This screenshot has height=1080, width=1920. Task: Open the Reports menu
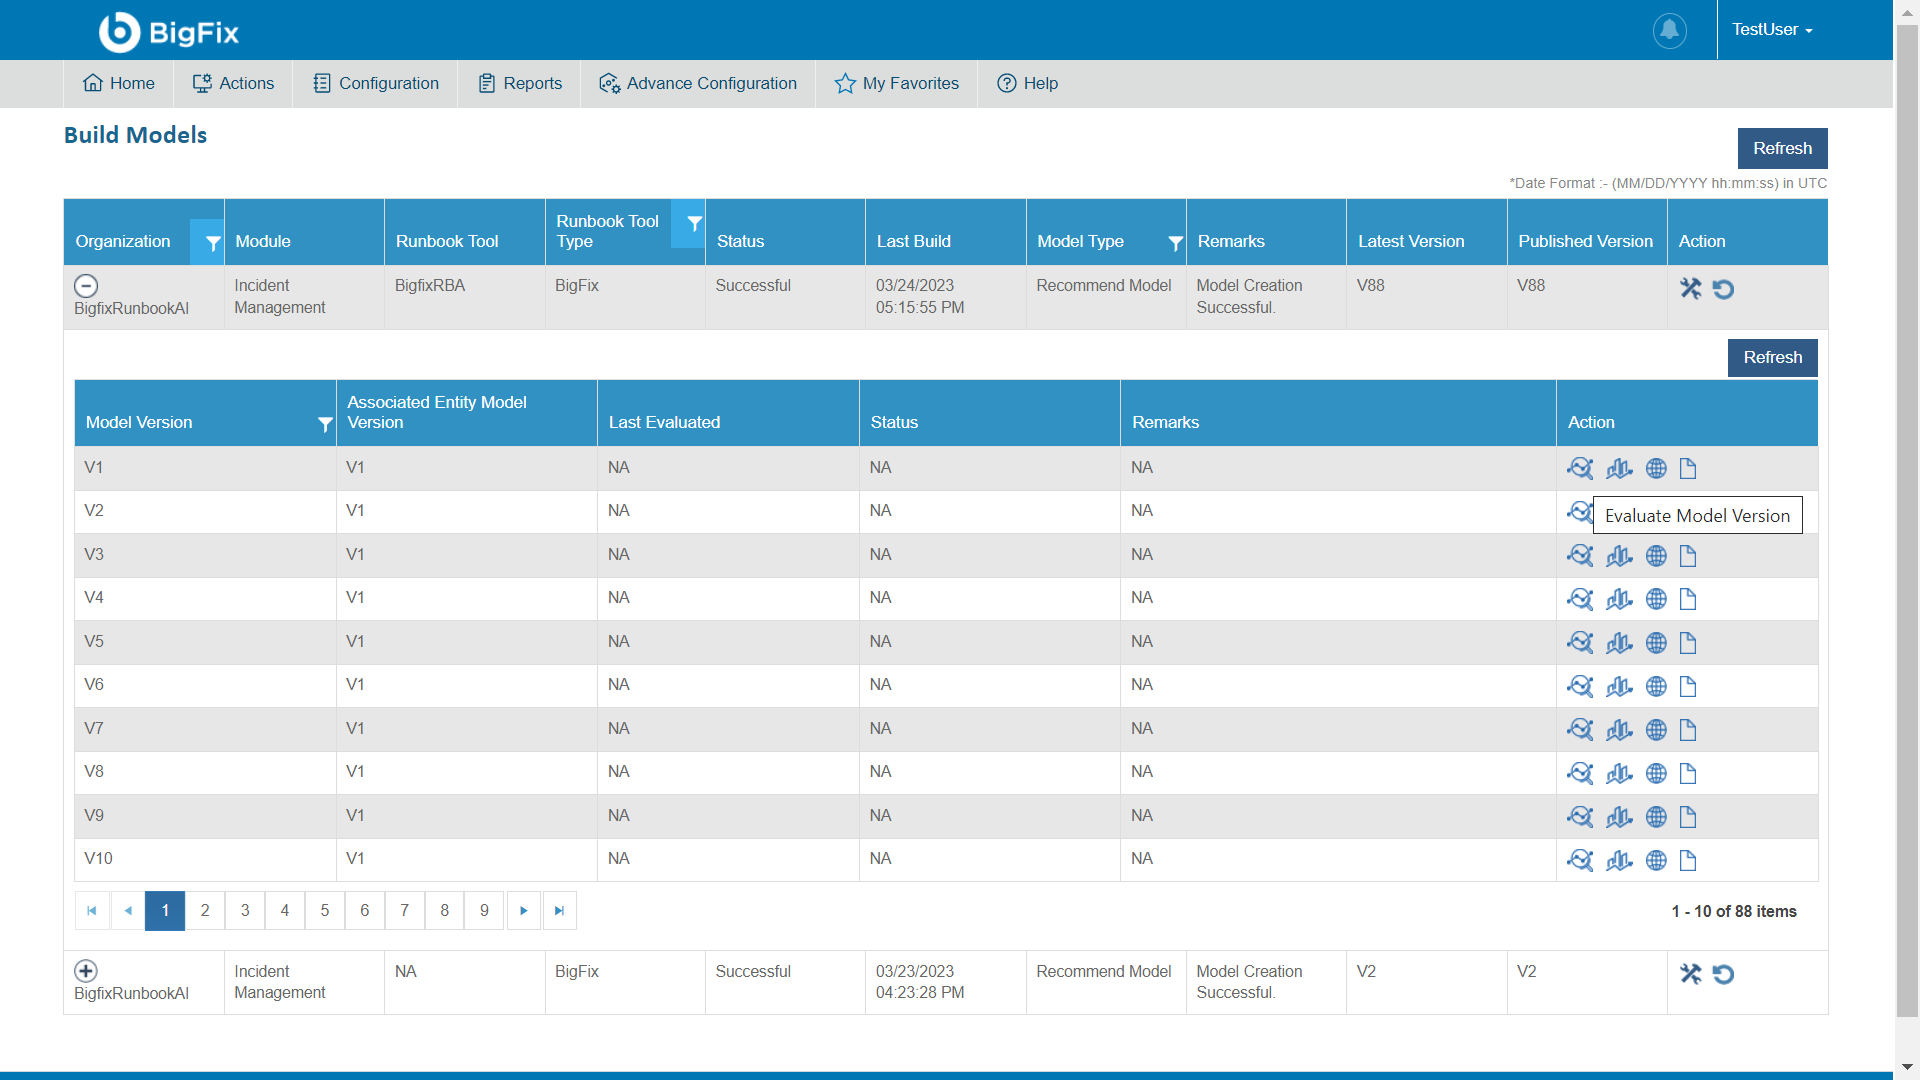[x=520, y=84]
